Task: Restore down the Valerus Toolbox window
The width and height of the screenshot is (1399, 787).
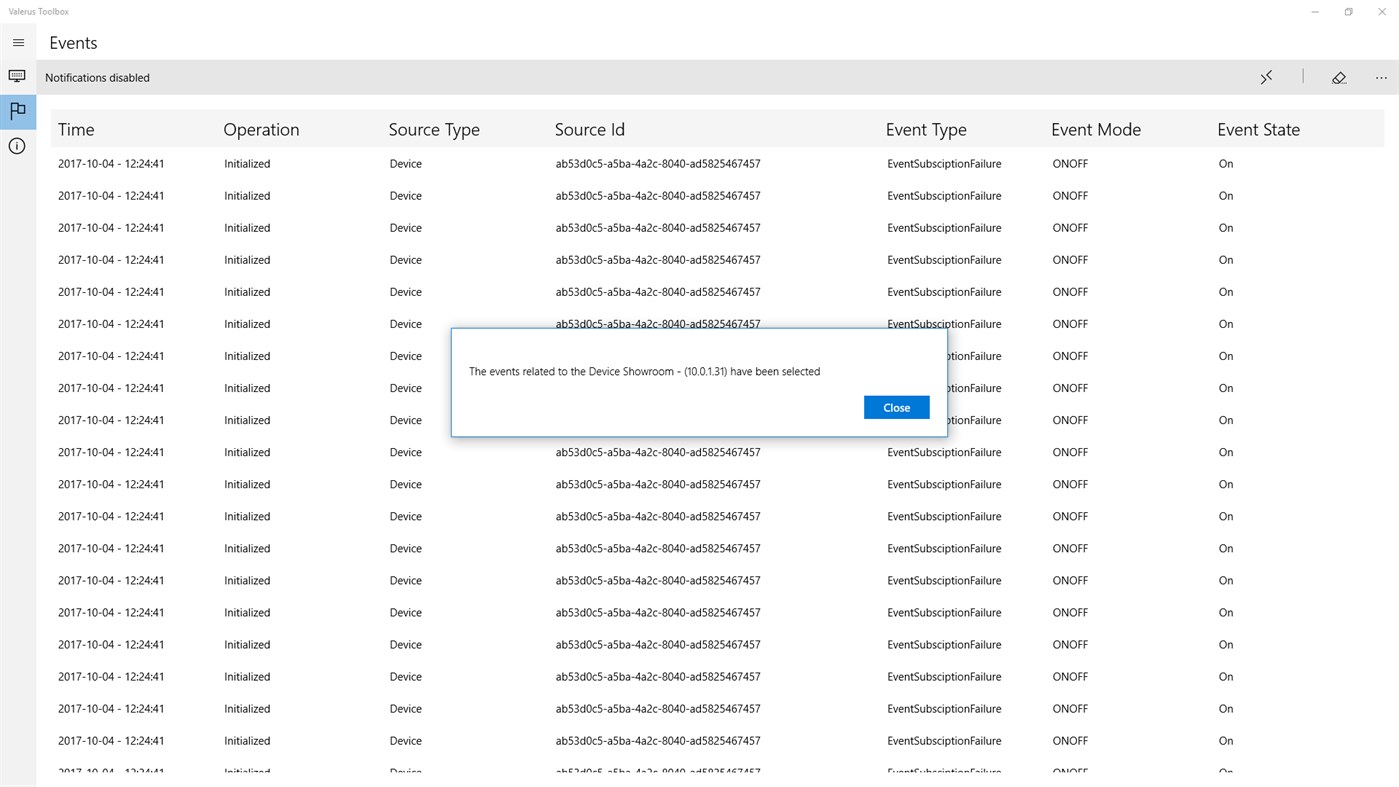Action: pyautogui.click(x=1347, y=11)
